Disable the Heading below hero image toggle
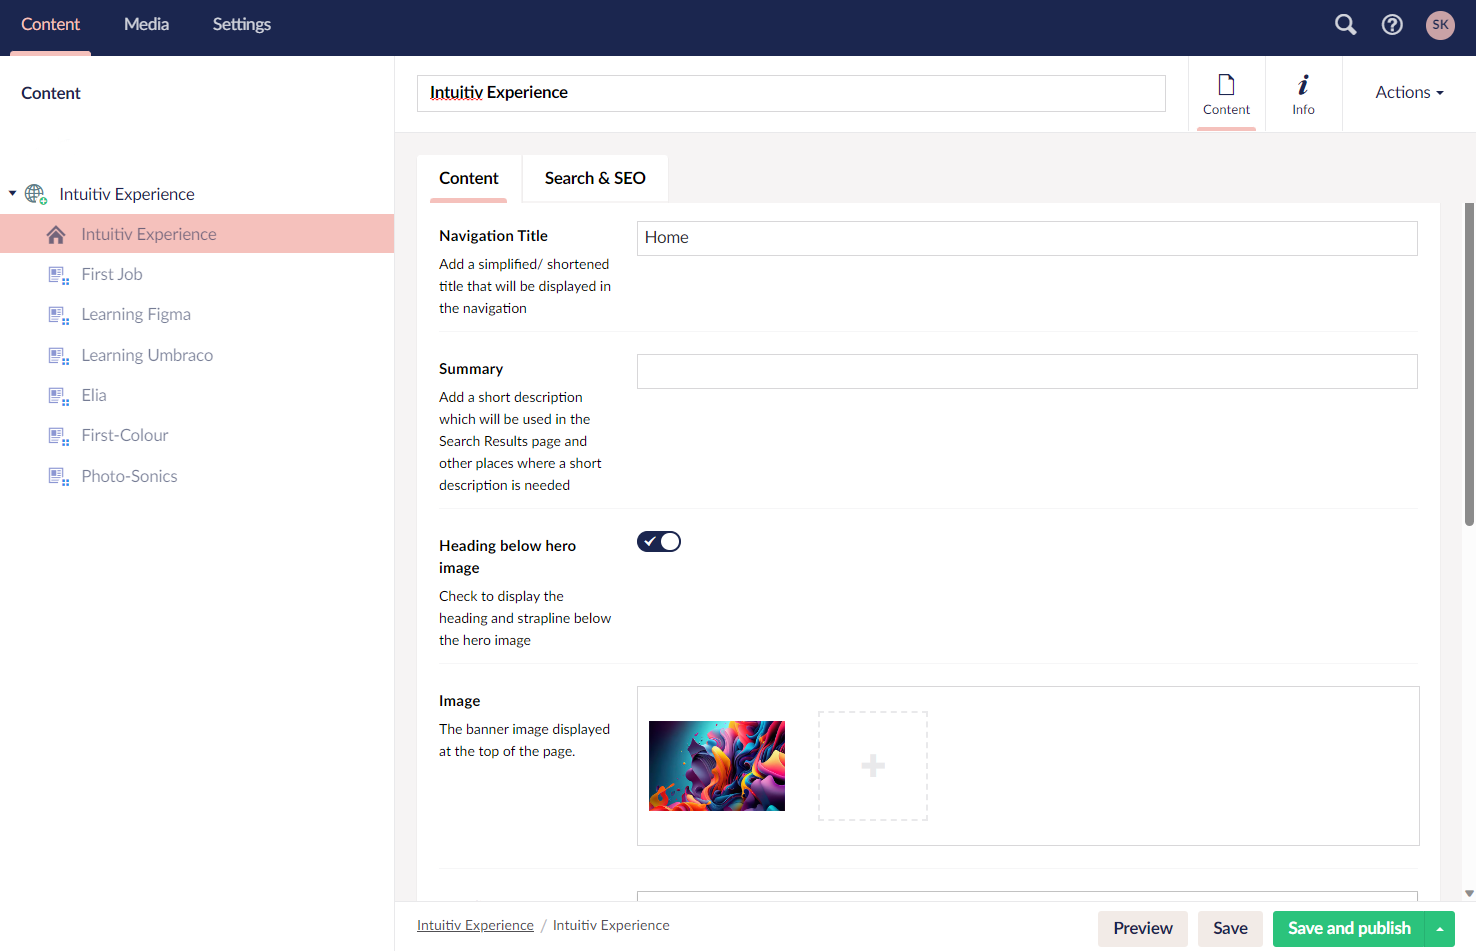The width and height of the screenshot is (1476, 951). pos(658,541)
